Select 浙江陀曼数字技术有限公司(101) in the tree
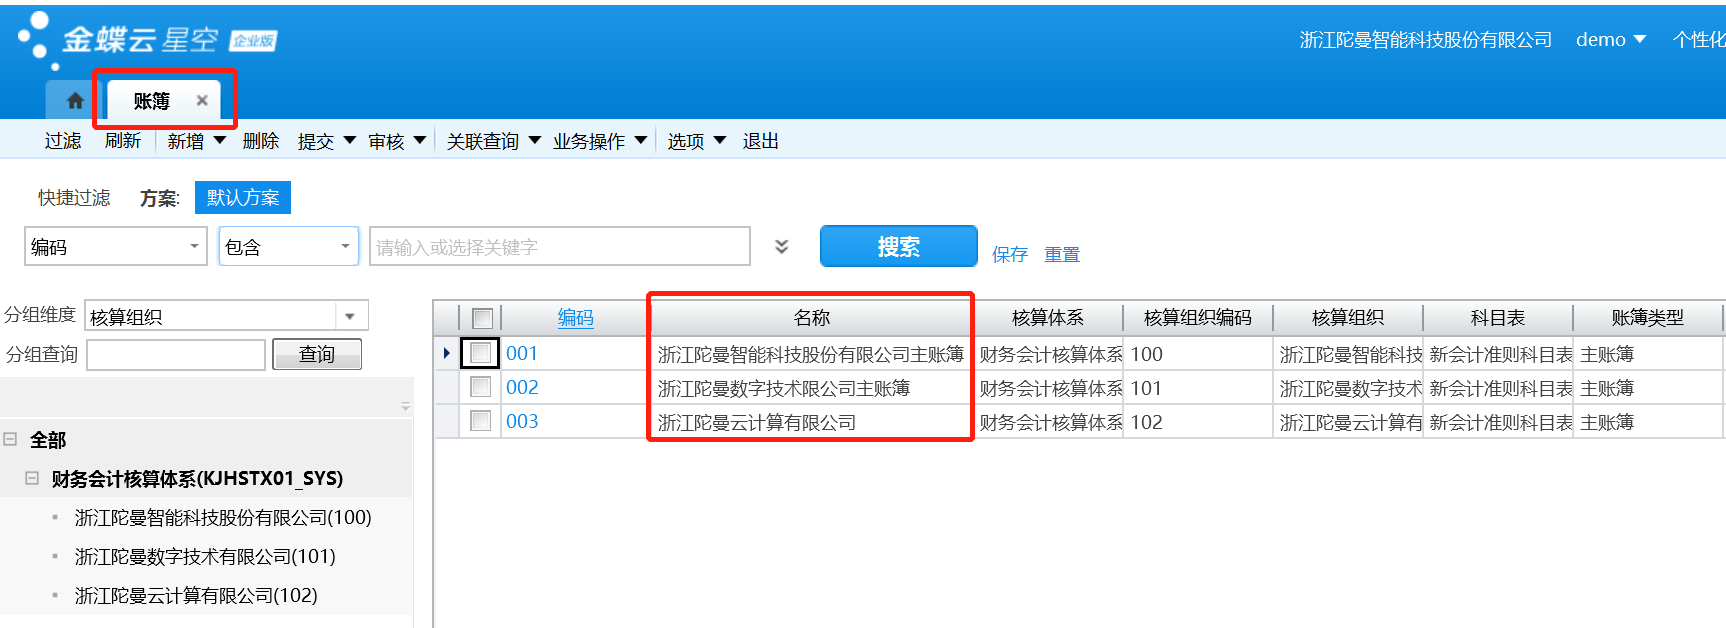Image resolution: width=1726 pixels, height=628 pixels. [205, 556]
